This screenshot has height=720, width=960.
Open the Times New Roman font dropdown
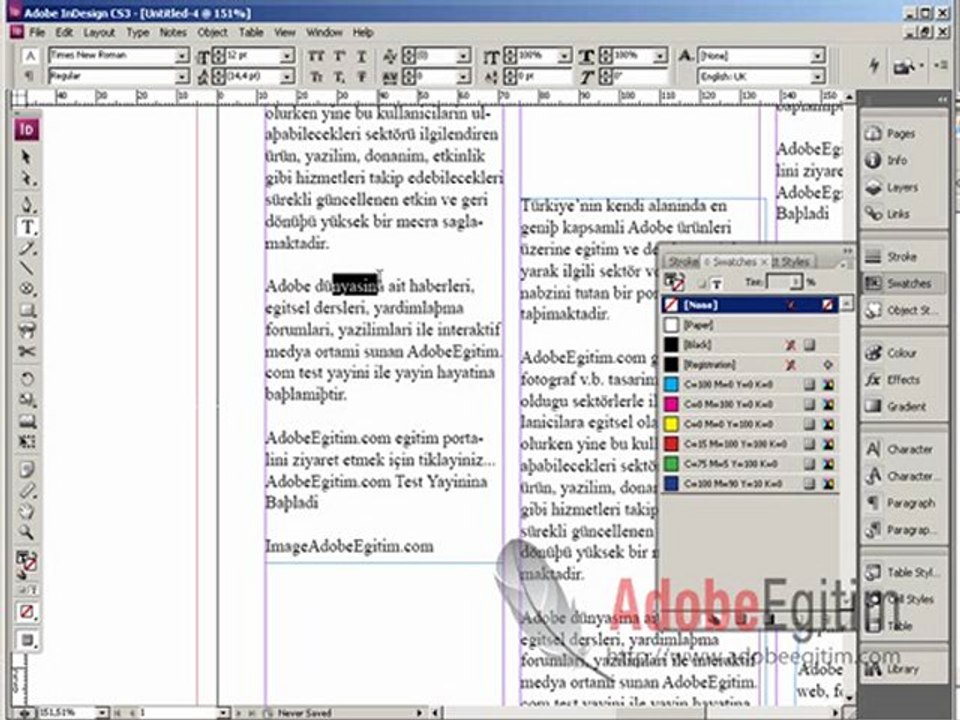coord(181,56)
